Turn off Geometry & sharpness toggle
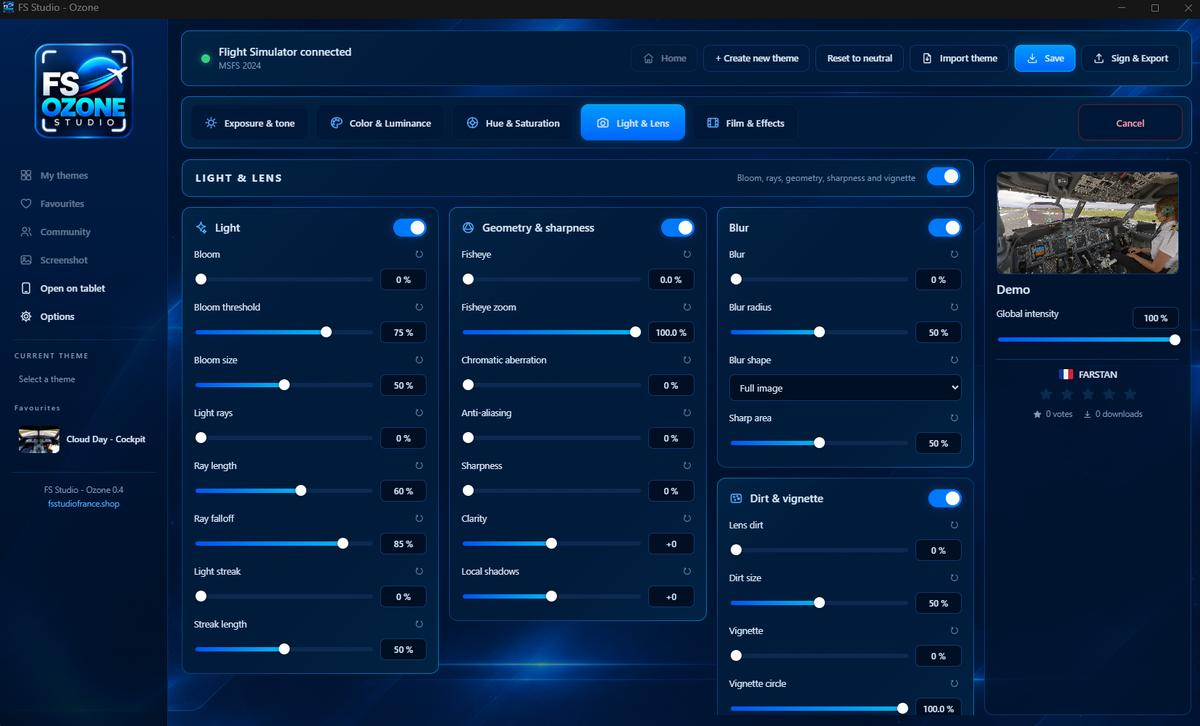1200x726 pixels. [x=677, y=228]
